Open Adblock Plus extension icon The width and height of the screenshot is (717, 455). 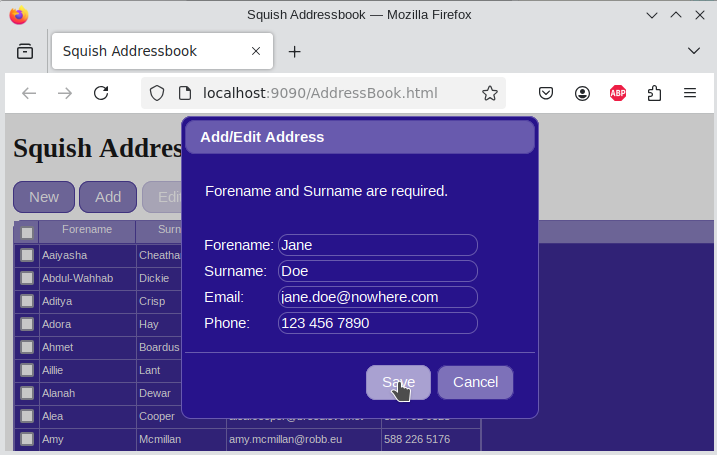pos(618,93)
